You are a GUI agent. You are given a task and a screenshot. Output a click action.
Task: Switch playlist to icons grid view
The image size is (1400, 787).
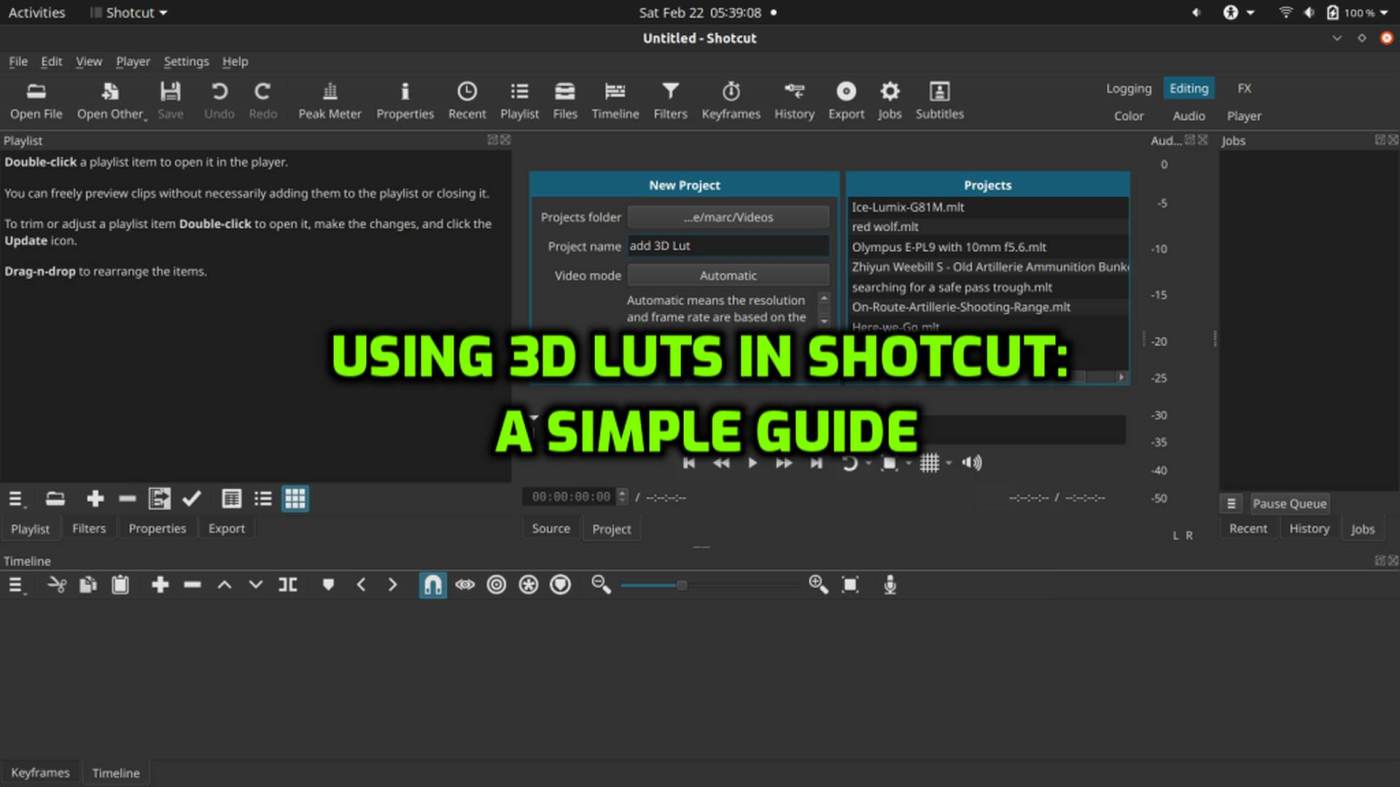(x=295, y=498)
